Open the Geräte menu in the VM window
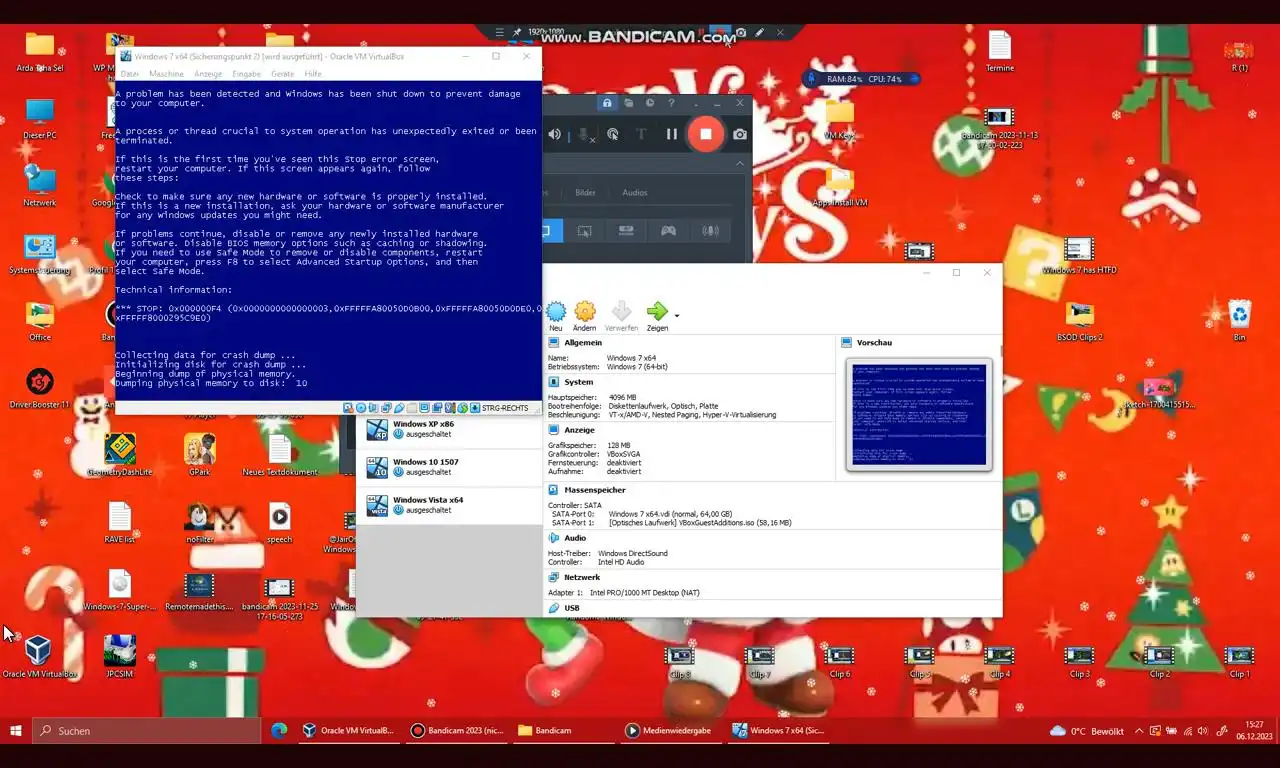This screenshot has height=768, width=1280. tap(283, 74)
